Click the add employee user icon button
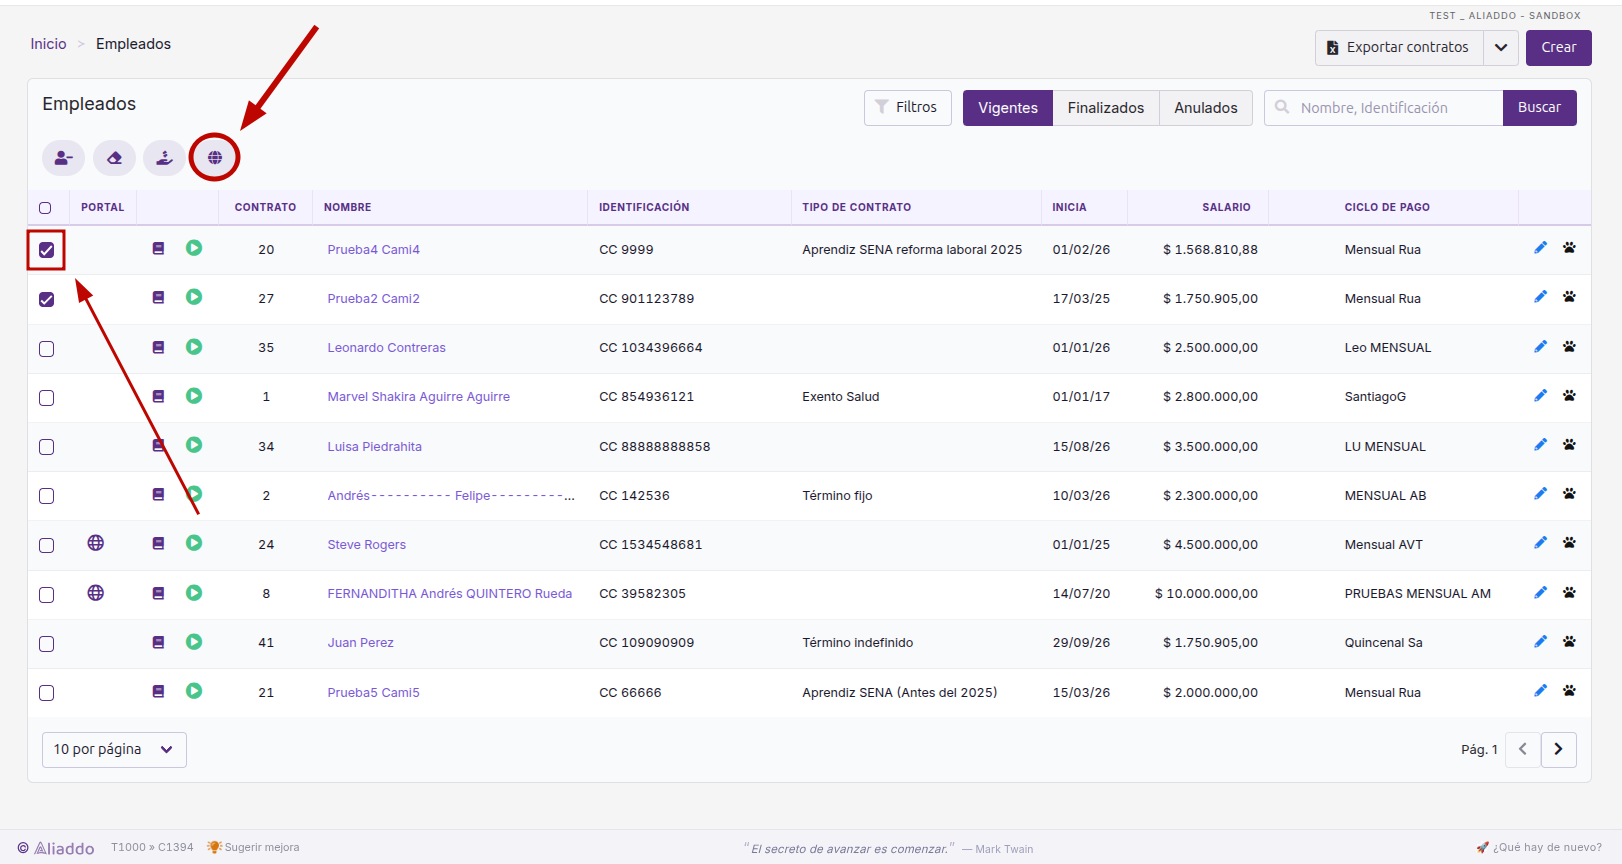Screen dimensions: 1622x864 click(x=63, y=158)
